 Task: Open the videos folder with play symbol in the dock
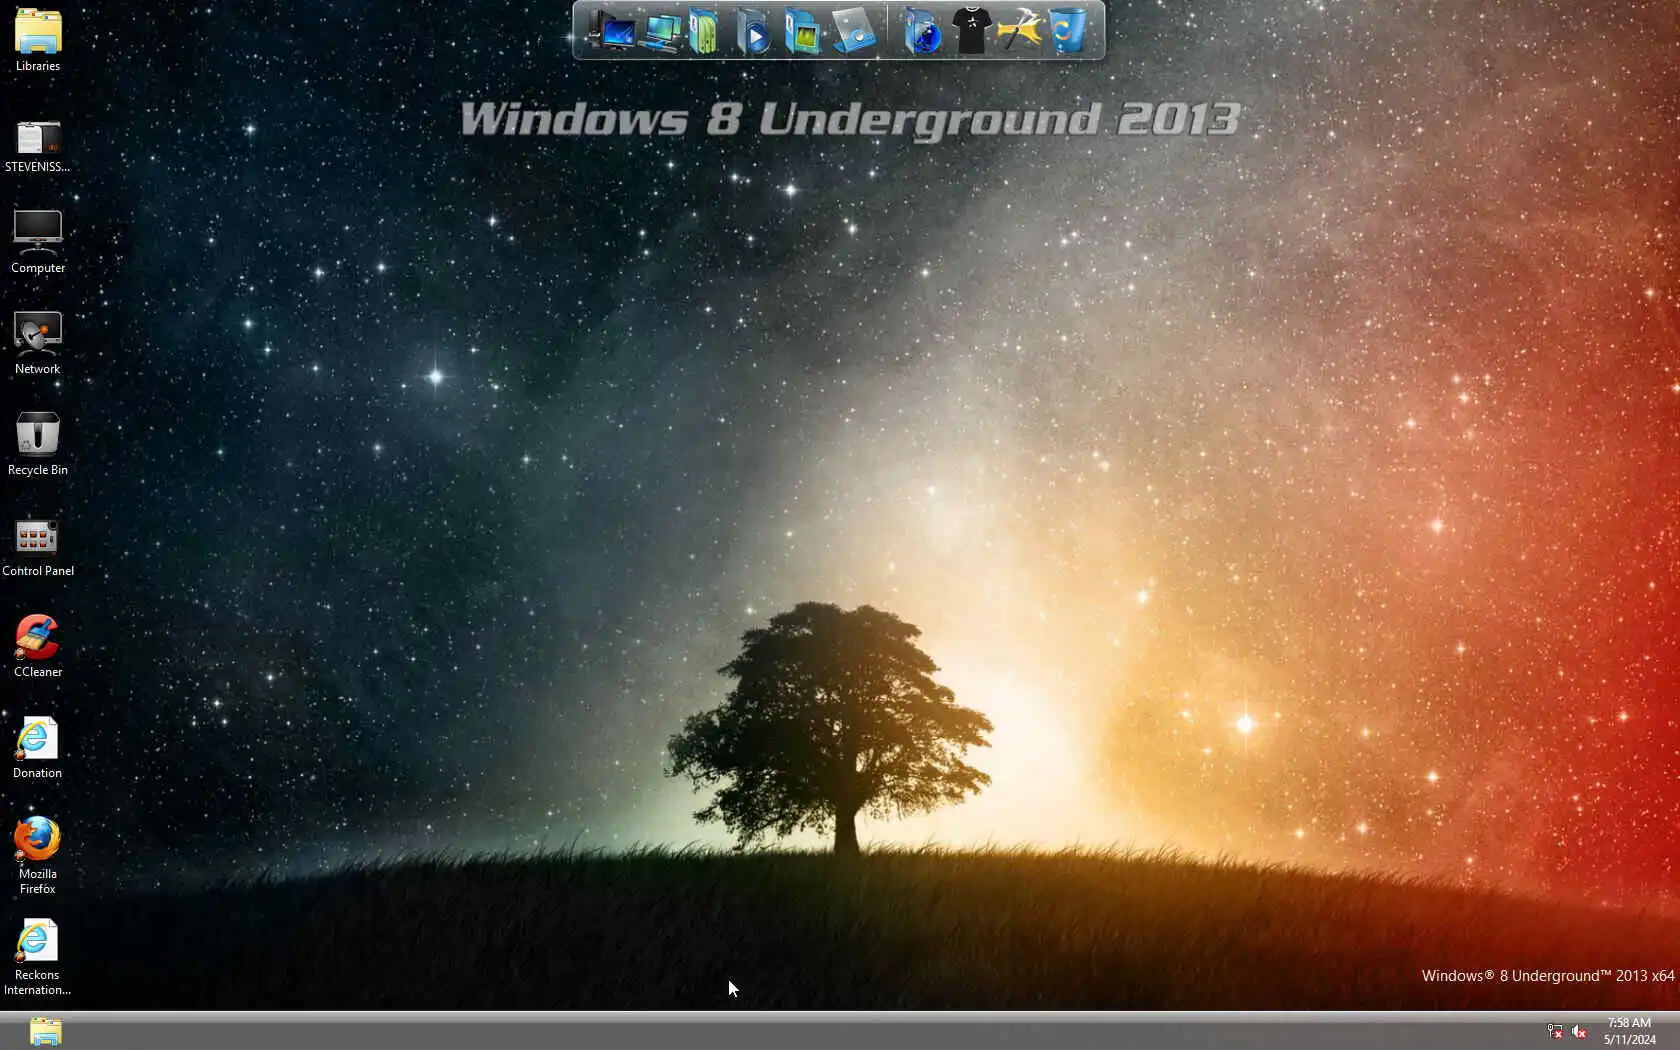753,31
